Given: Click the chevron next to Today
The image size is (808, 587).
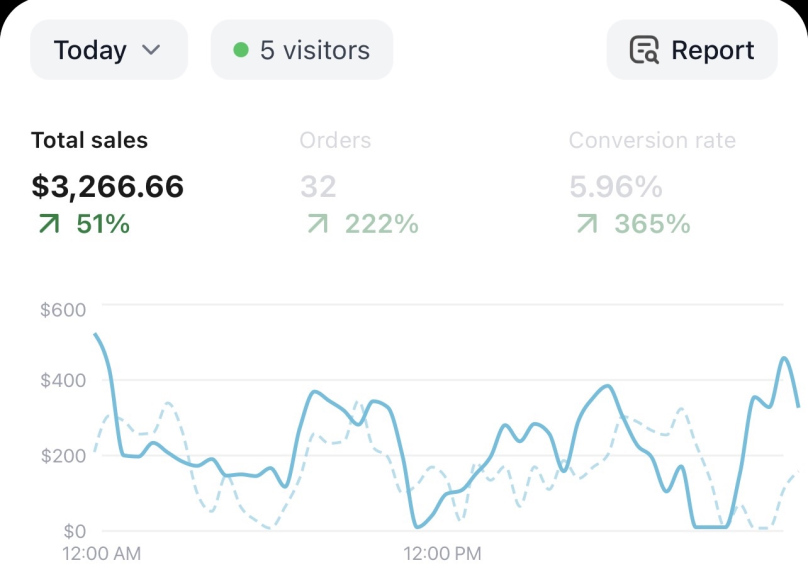Looking at the screenshot, I should coord(151,50).
